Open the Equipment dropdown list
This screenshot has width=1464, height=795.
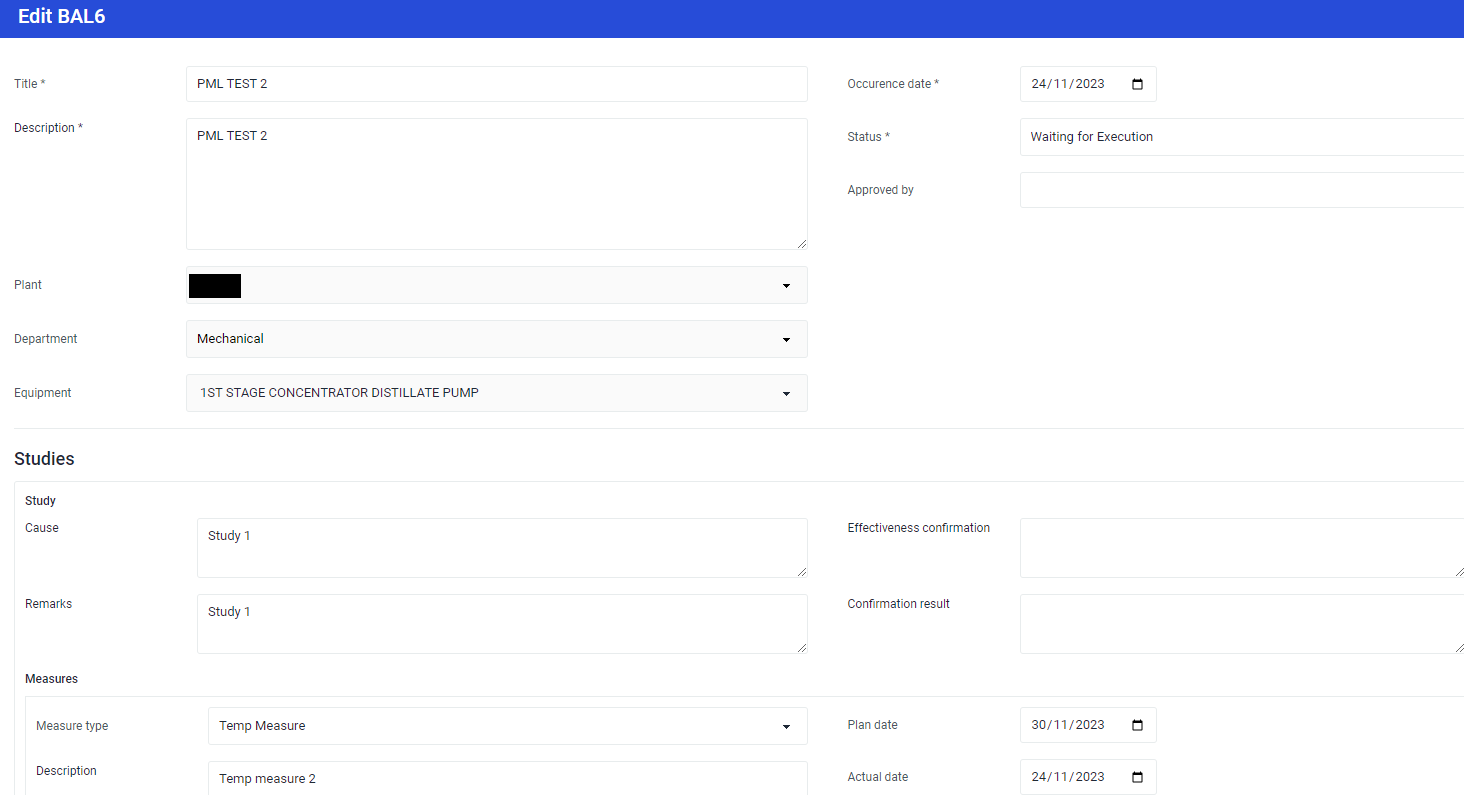tap(786, 394)
